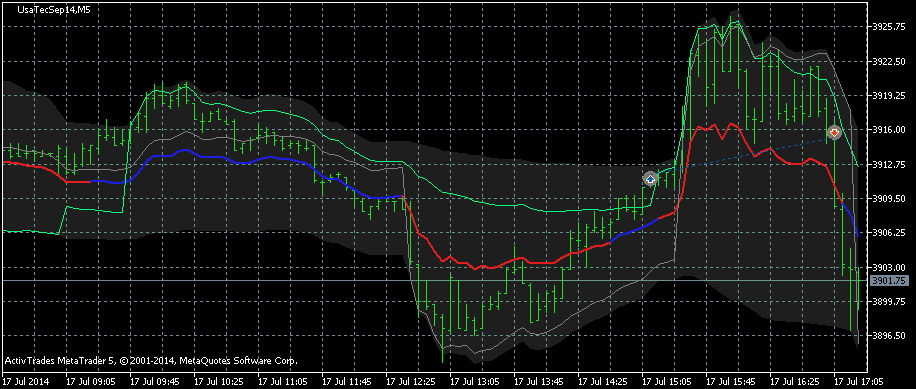The image size is (916, 389).
Task: Click the time label 17 Jul 2014
Action: pos(25,381)
